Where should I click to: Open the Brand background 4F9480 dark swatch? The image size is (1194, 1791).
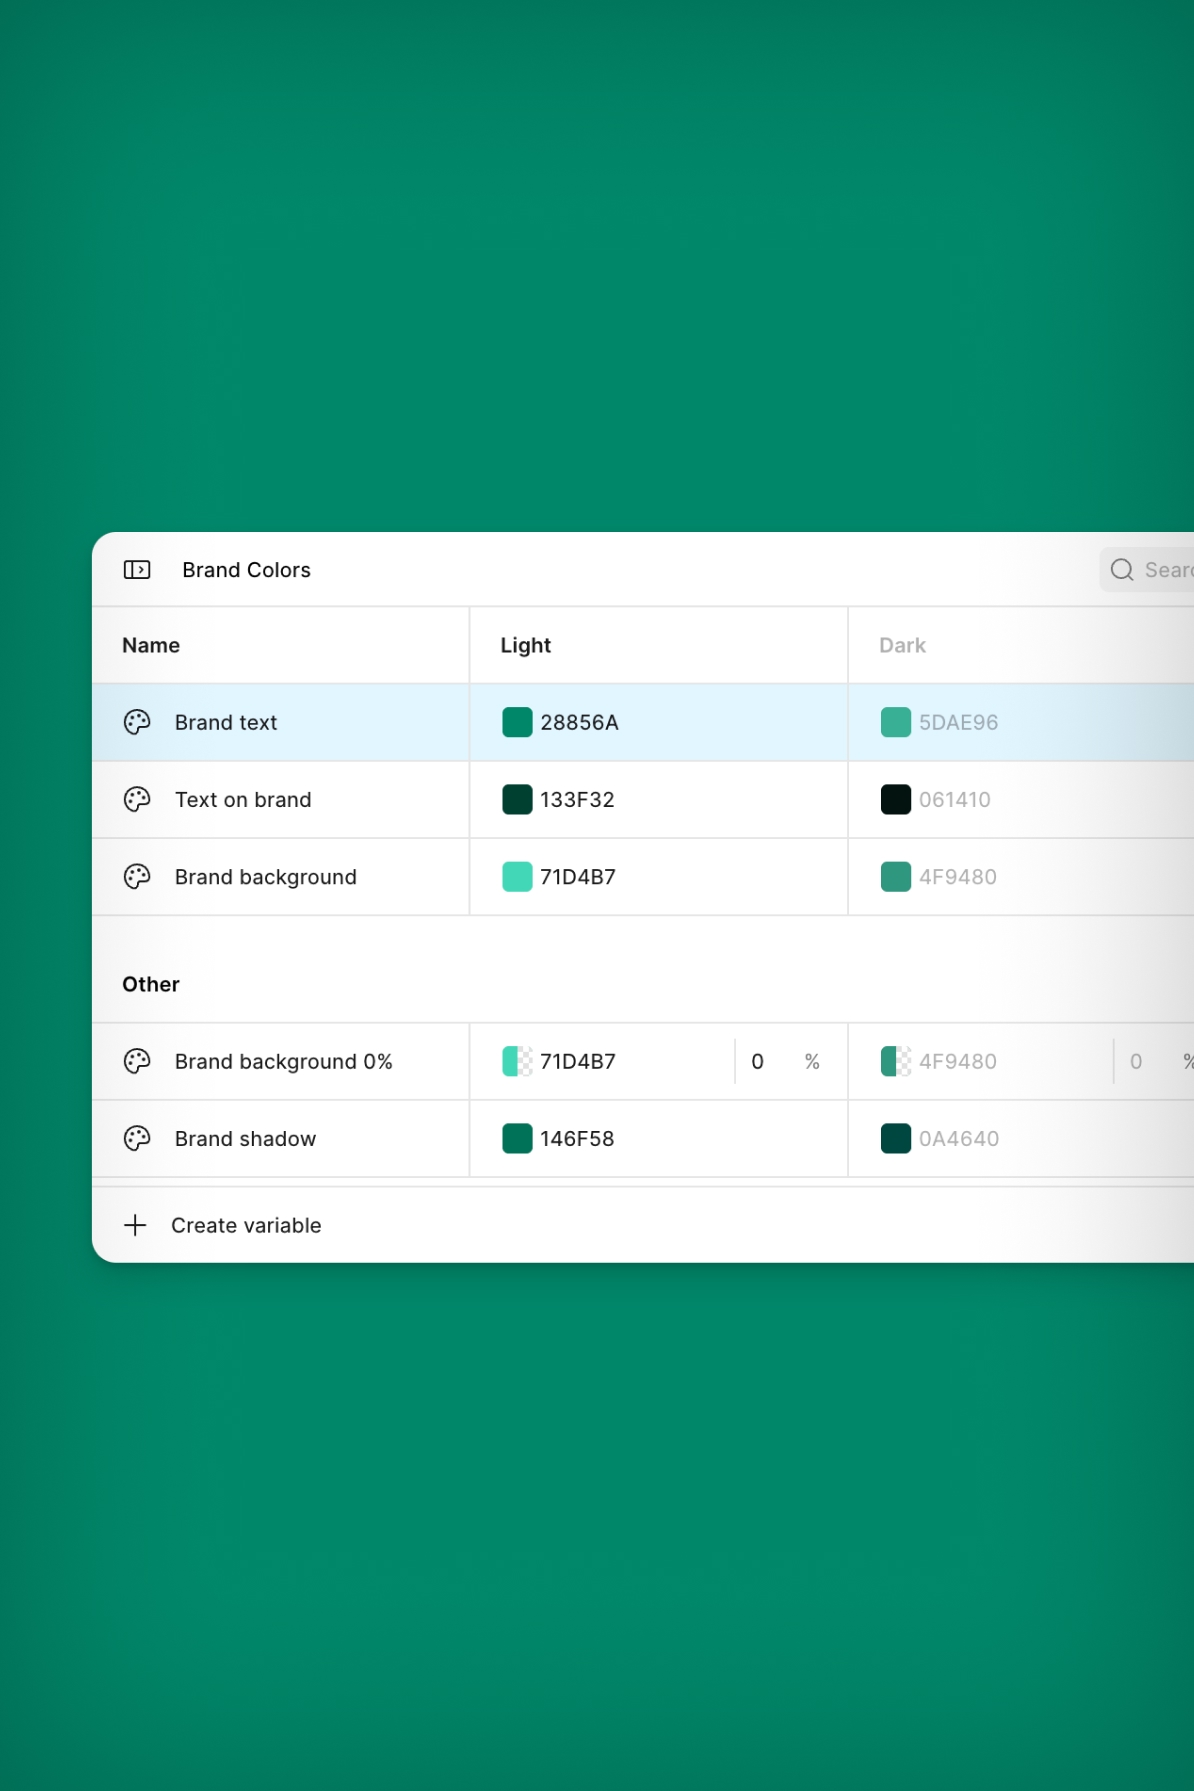click(x=896, y=877)
